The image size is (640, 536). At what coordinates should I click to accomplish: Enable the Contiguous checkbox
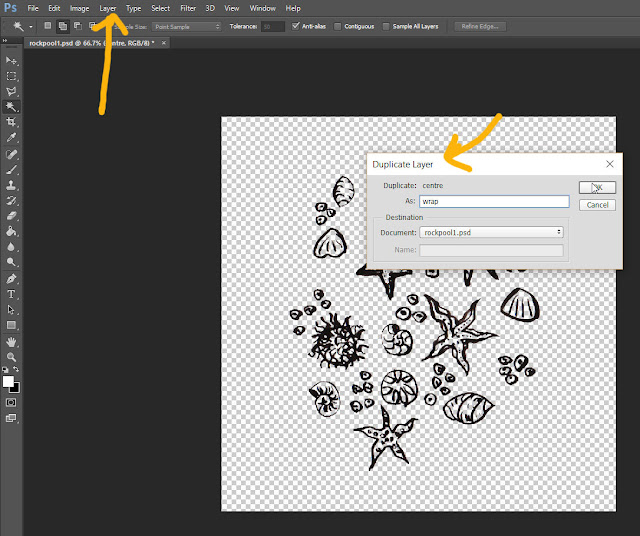[338, 27]
